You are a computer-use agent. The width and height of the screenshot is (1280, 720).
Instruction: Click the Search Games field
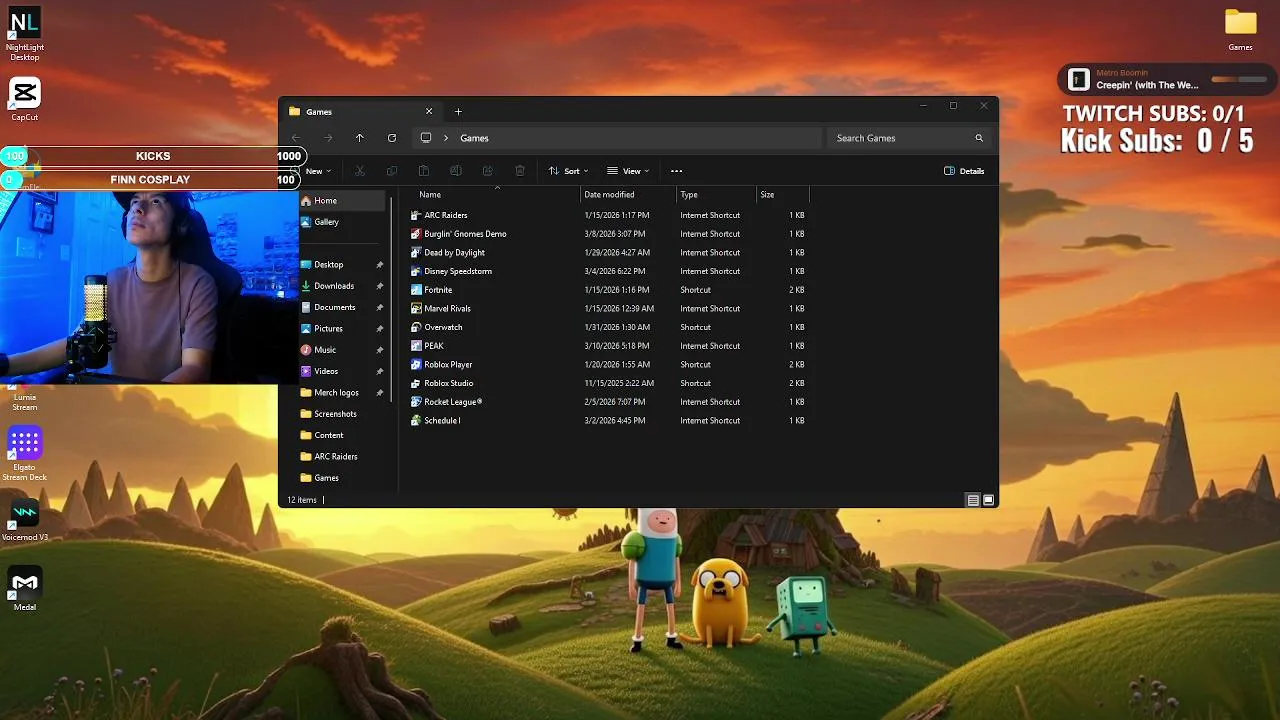point(910,138)
